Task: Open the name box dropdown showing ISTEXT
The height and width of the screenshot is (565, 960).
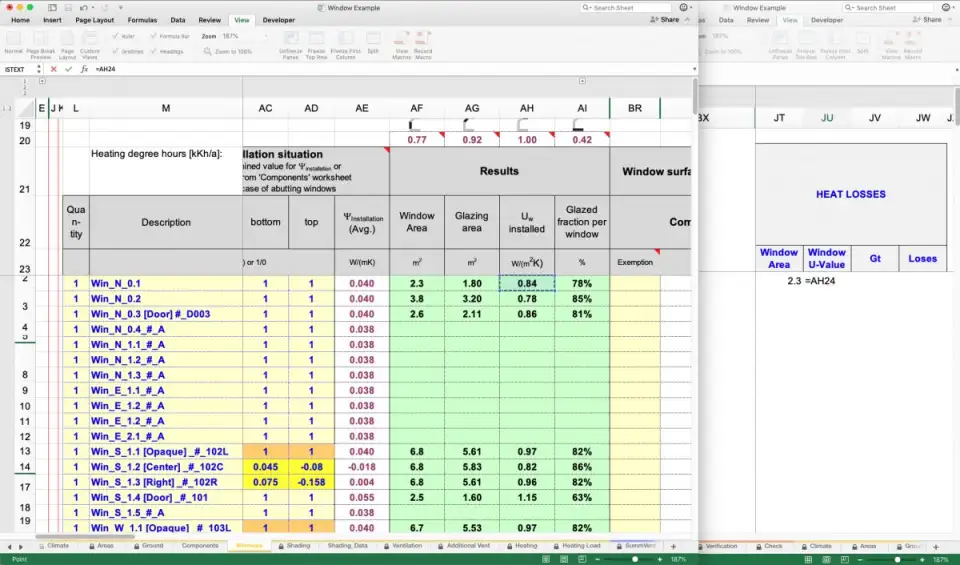Action: pyautogui.click(x=40, y=69)
